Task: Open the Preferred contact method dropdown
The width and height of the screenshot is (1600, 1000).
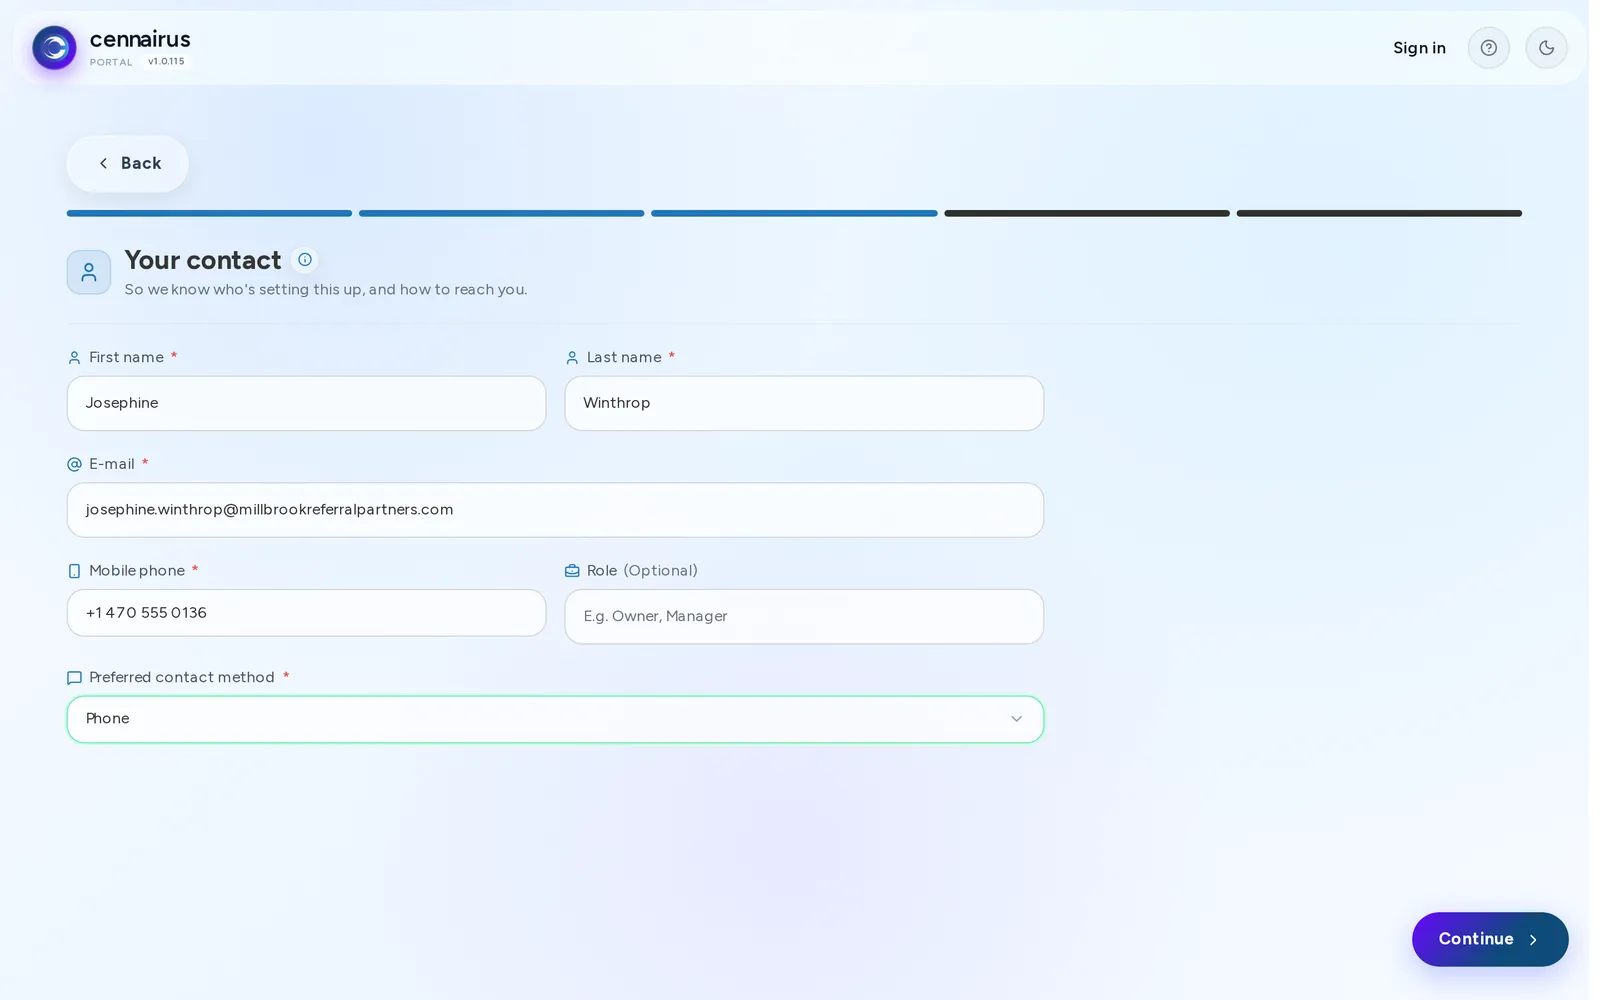Action: [555, 719]
